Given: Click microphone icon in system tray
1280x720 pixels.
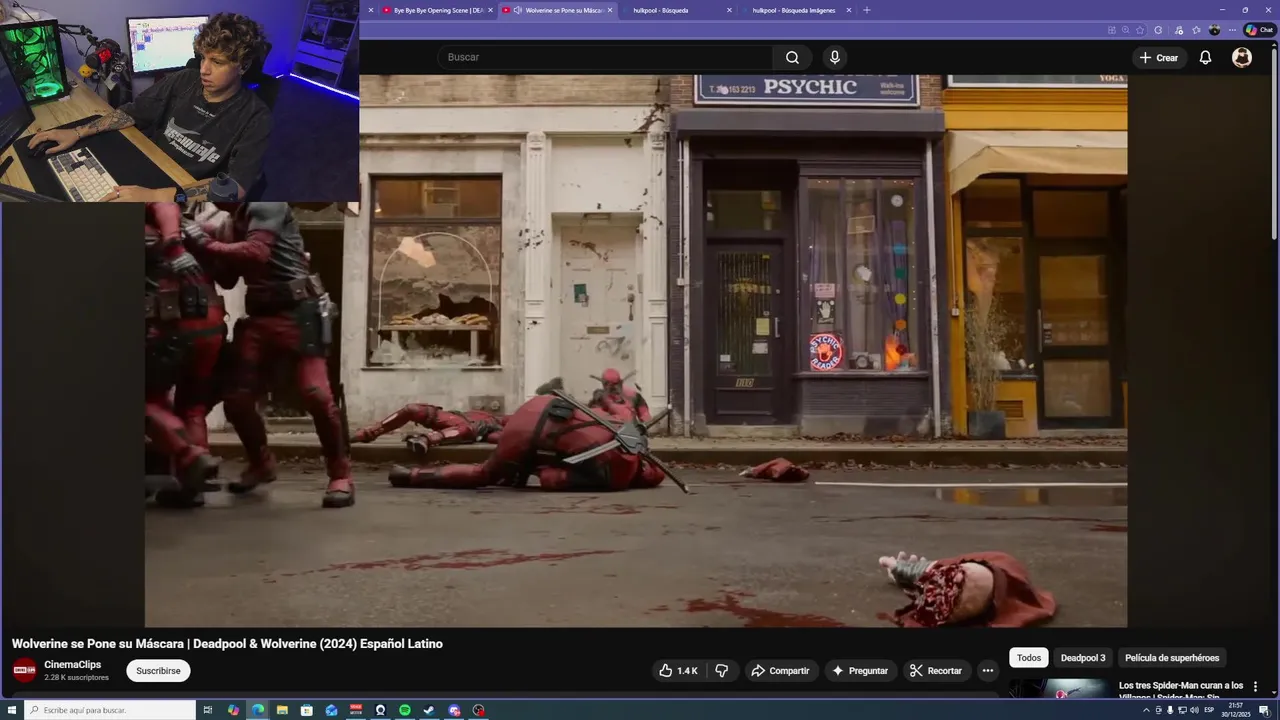Looking at the screenshot, I should (x=1170, y=710).
